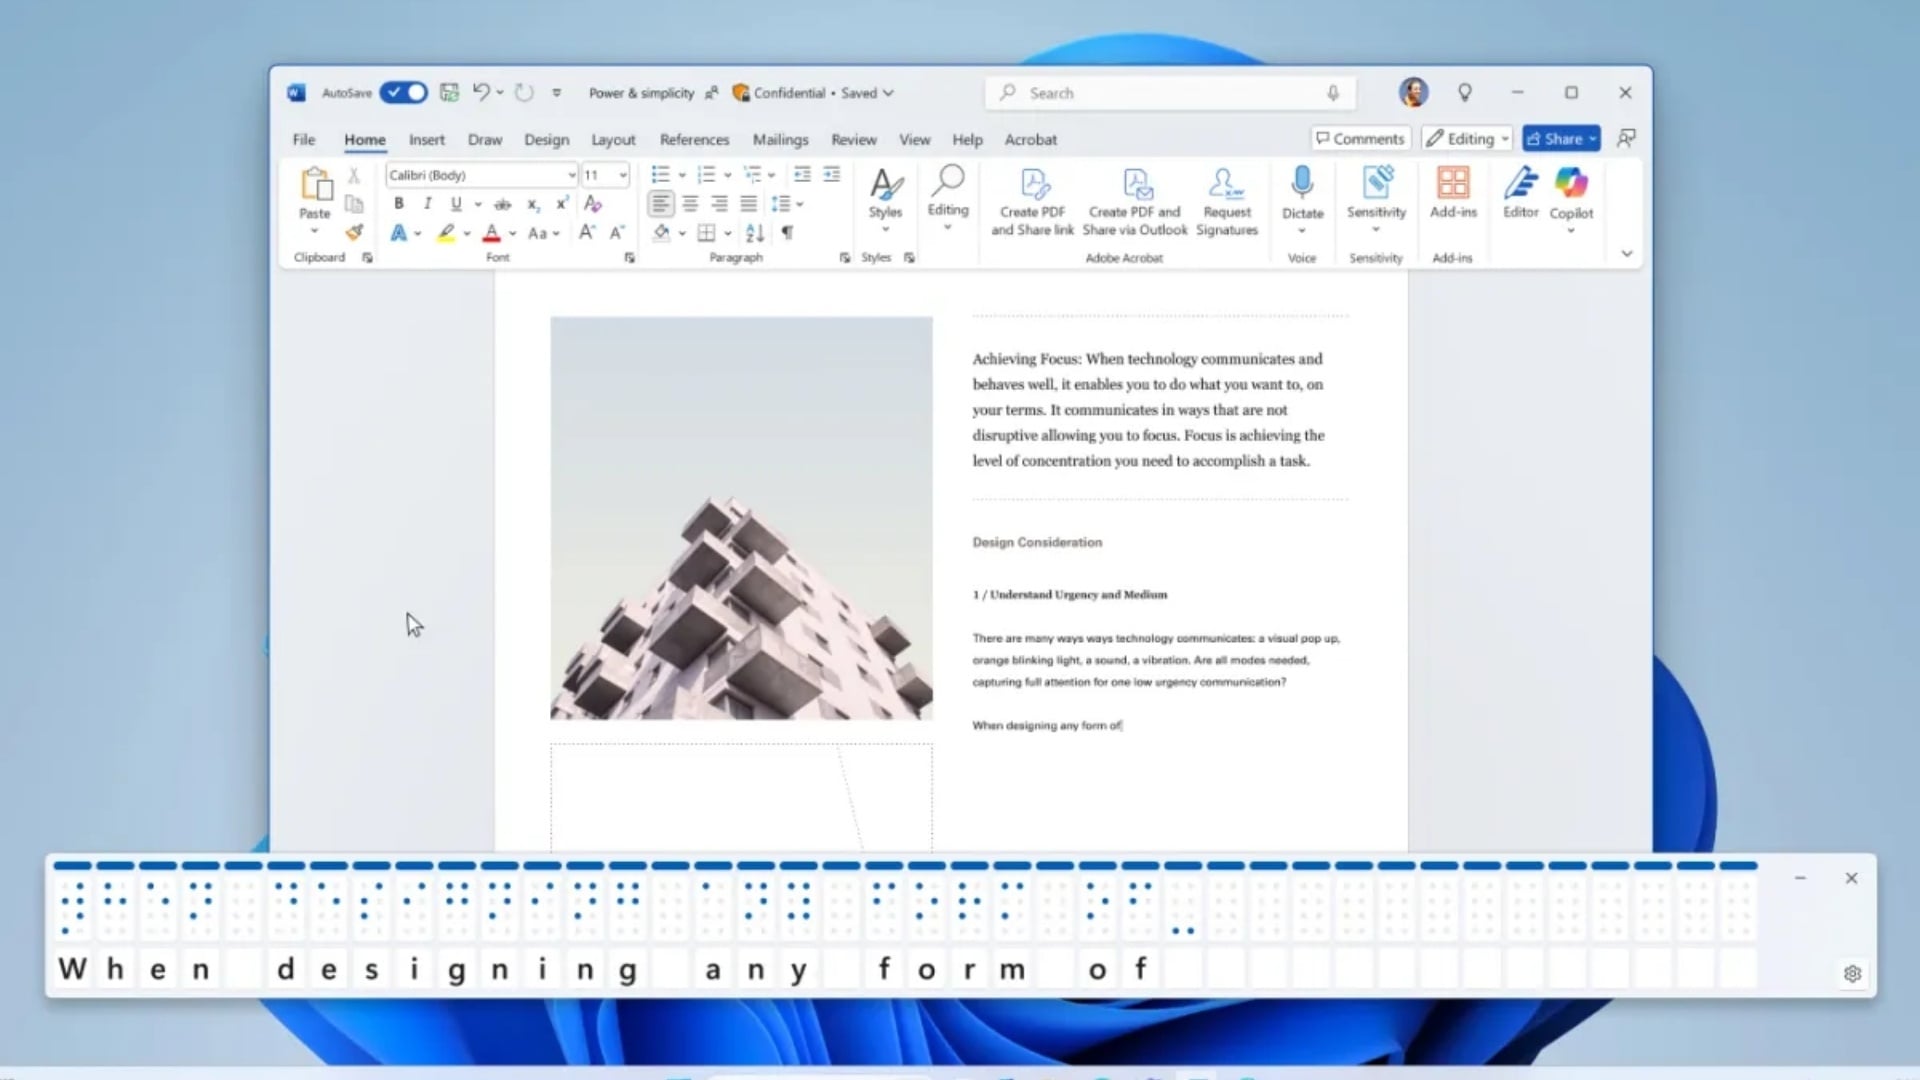Open the Font dialog launcher
Viewport: 1920px width, 1080px height.
tap(629, 258)
